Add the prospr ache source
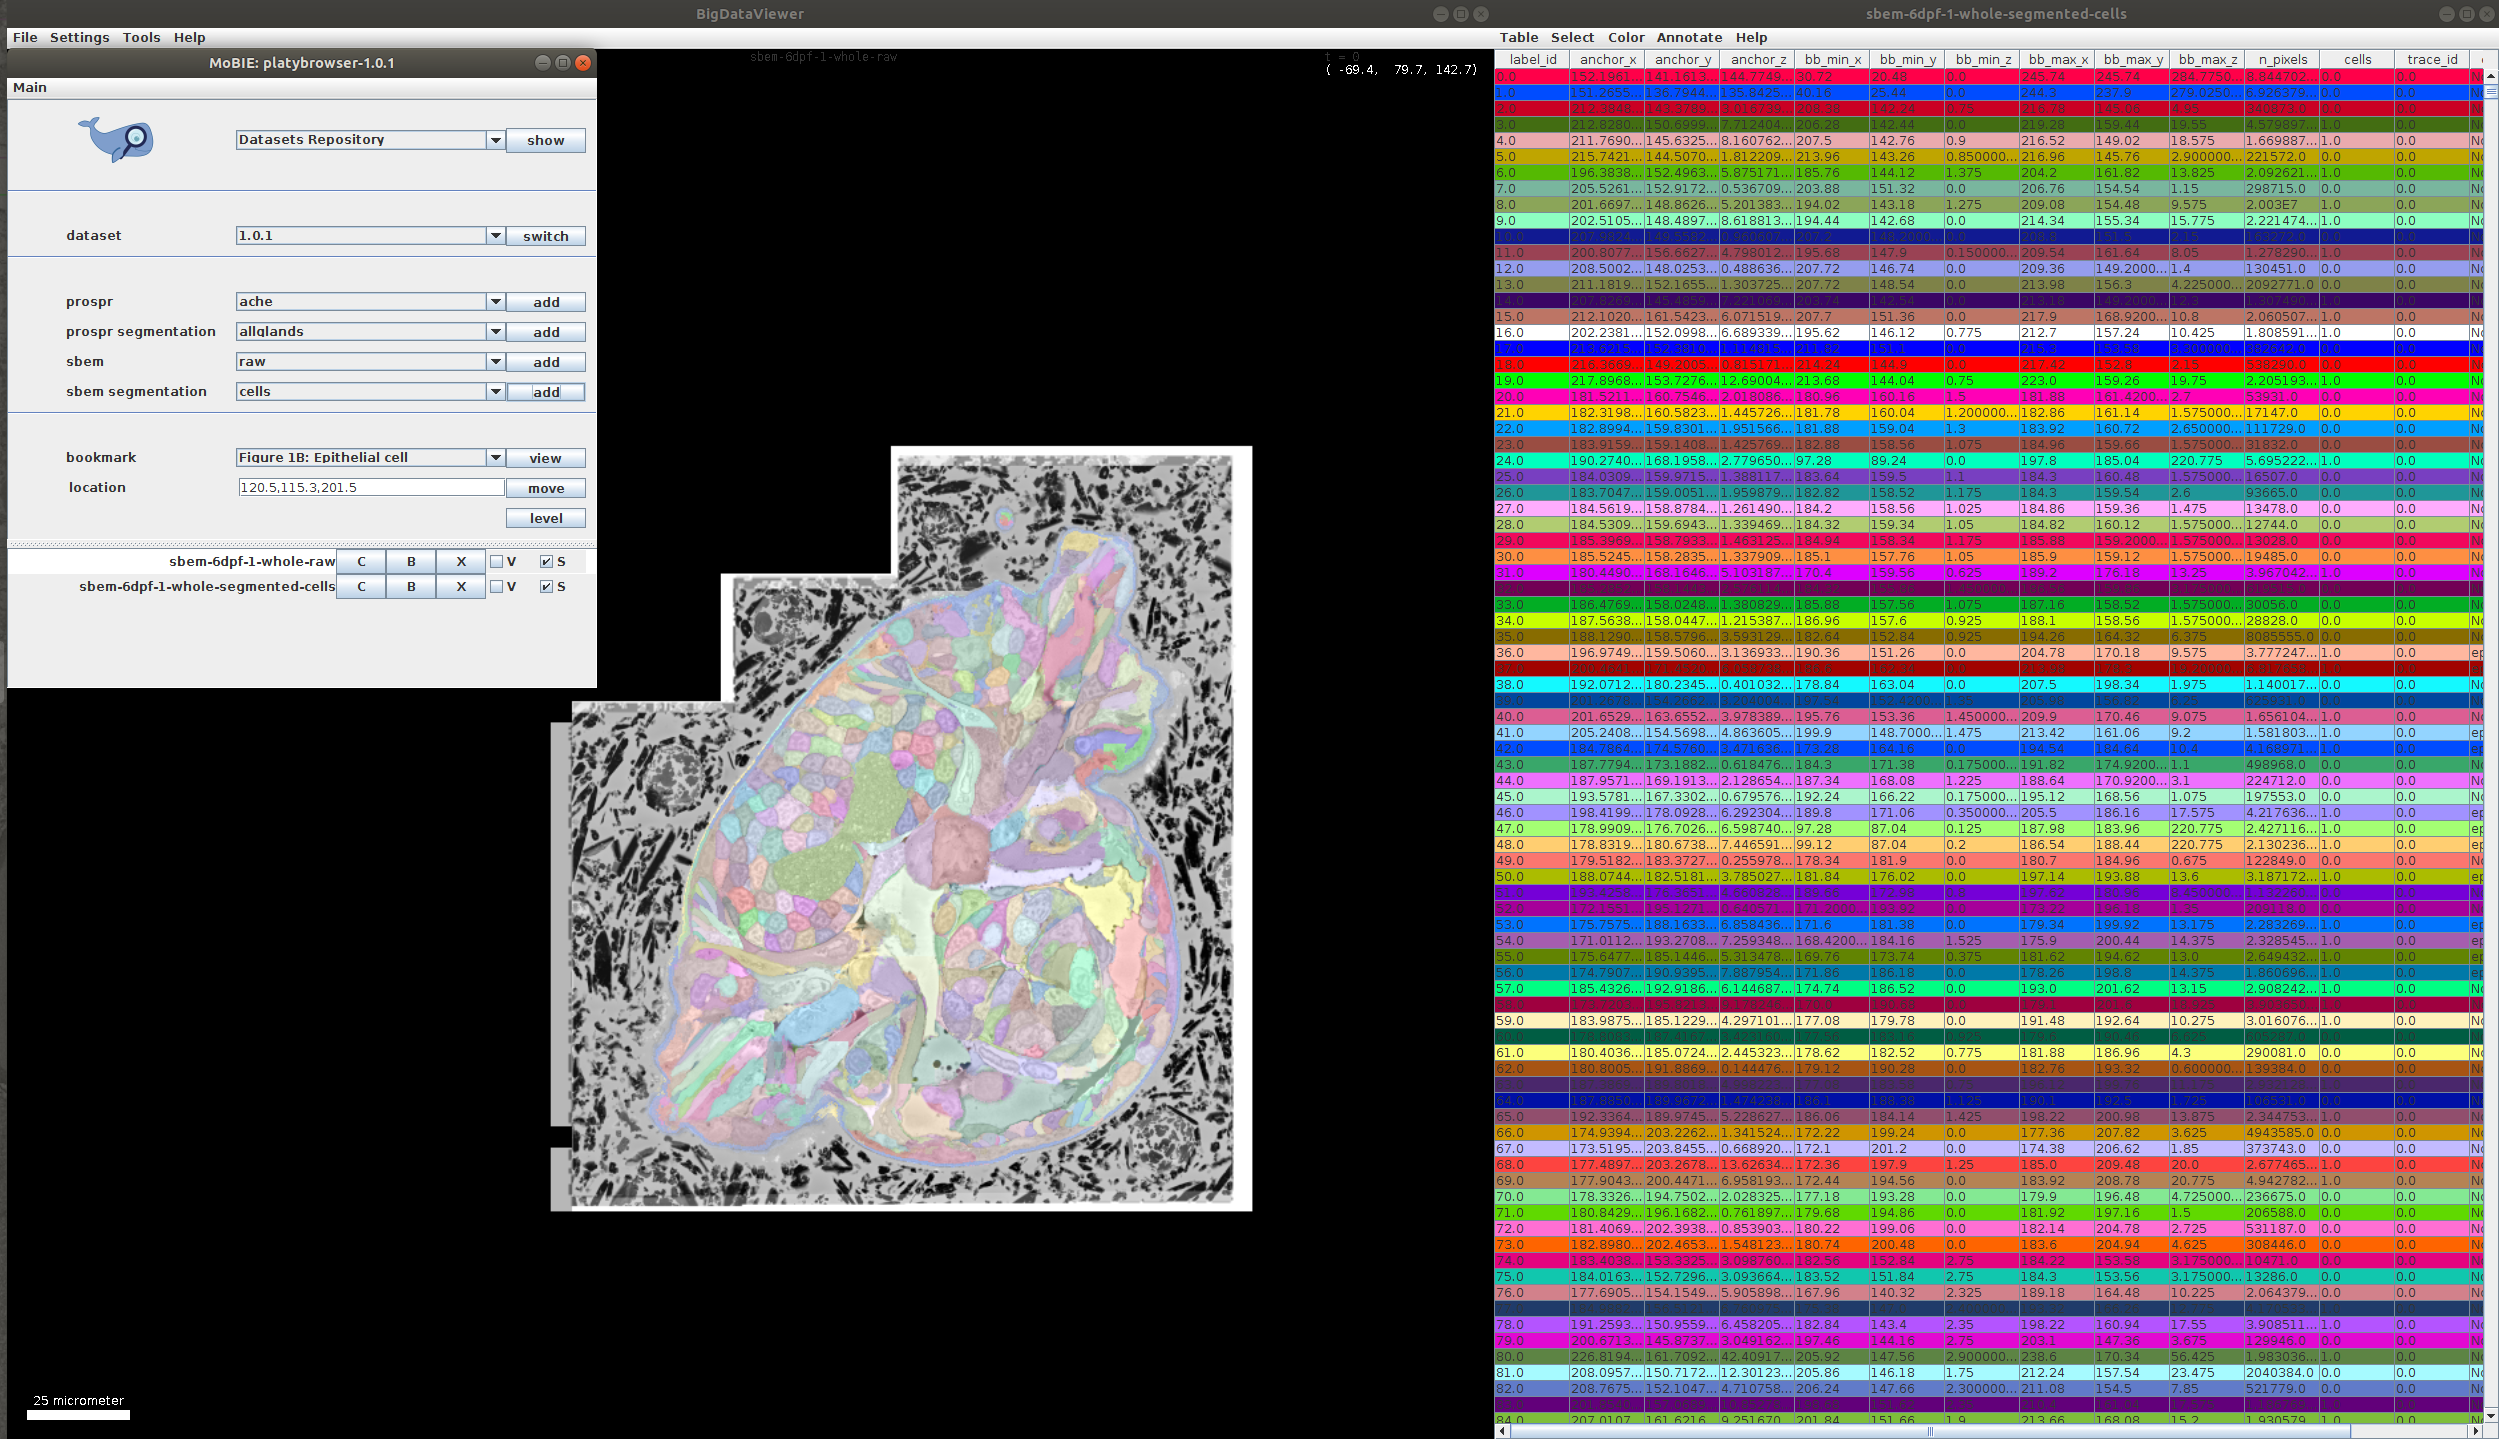The image size is (2499, 1439). [x=546, y=302]
